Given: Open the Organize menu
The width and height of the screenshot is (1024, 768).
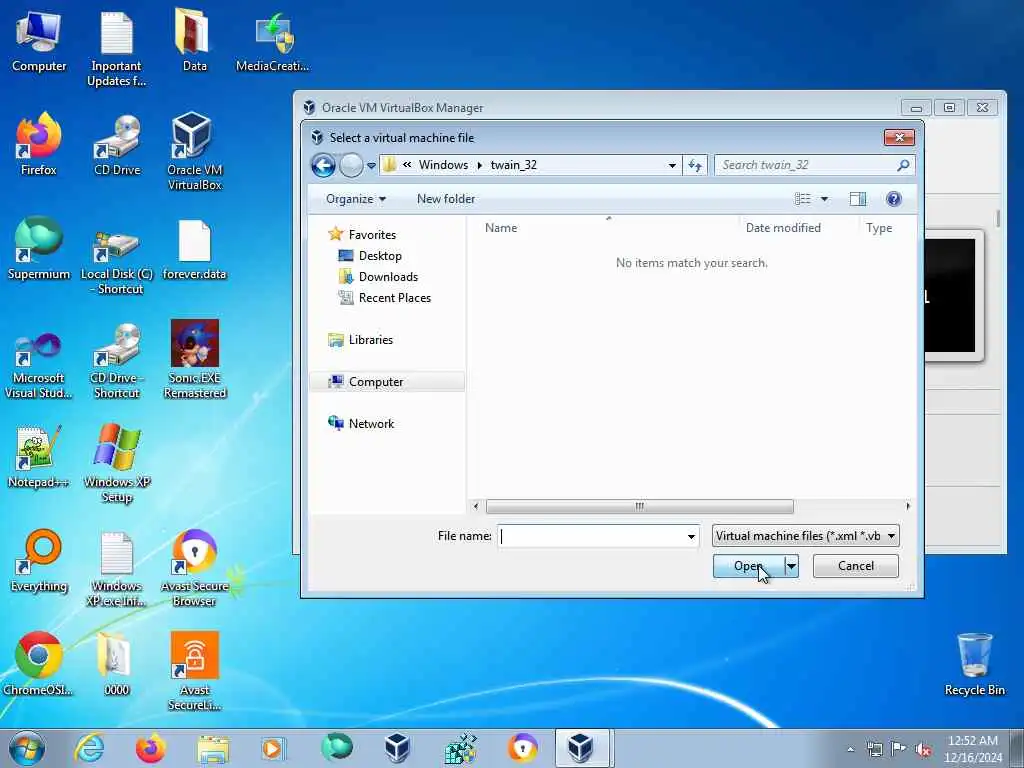Looking at the screenshot, I should click(356, 199).
